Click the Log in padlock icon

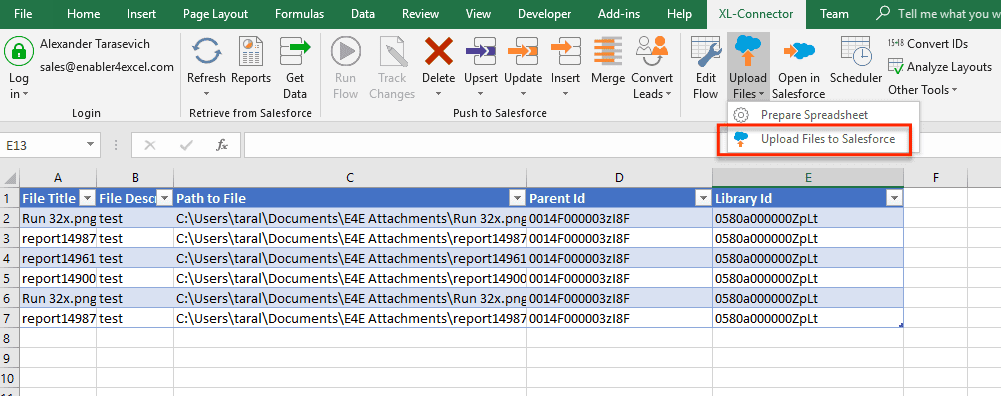tap(19, 51)
